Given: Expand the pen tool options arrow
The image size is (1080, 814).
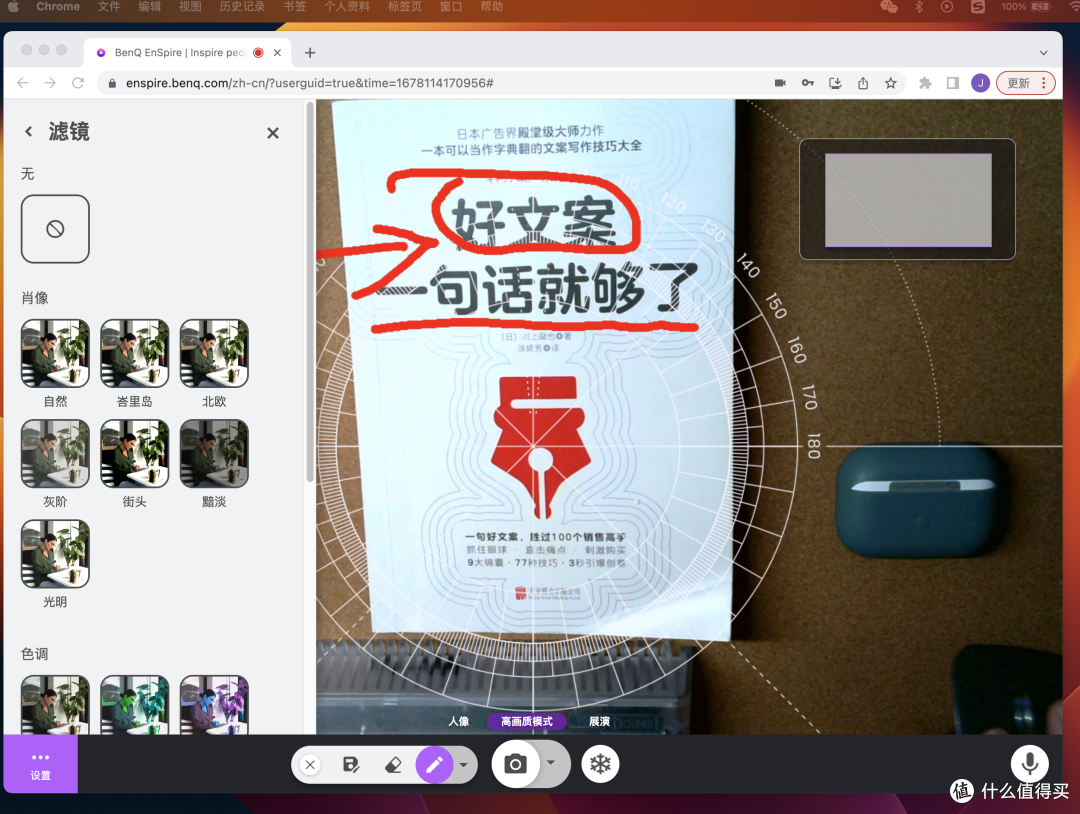Looking at the screenshot, I should tap(464, 764).
